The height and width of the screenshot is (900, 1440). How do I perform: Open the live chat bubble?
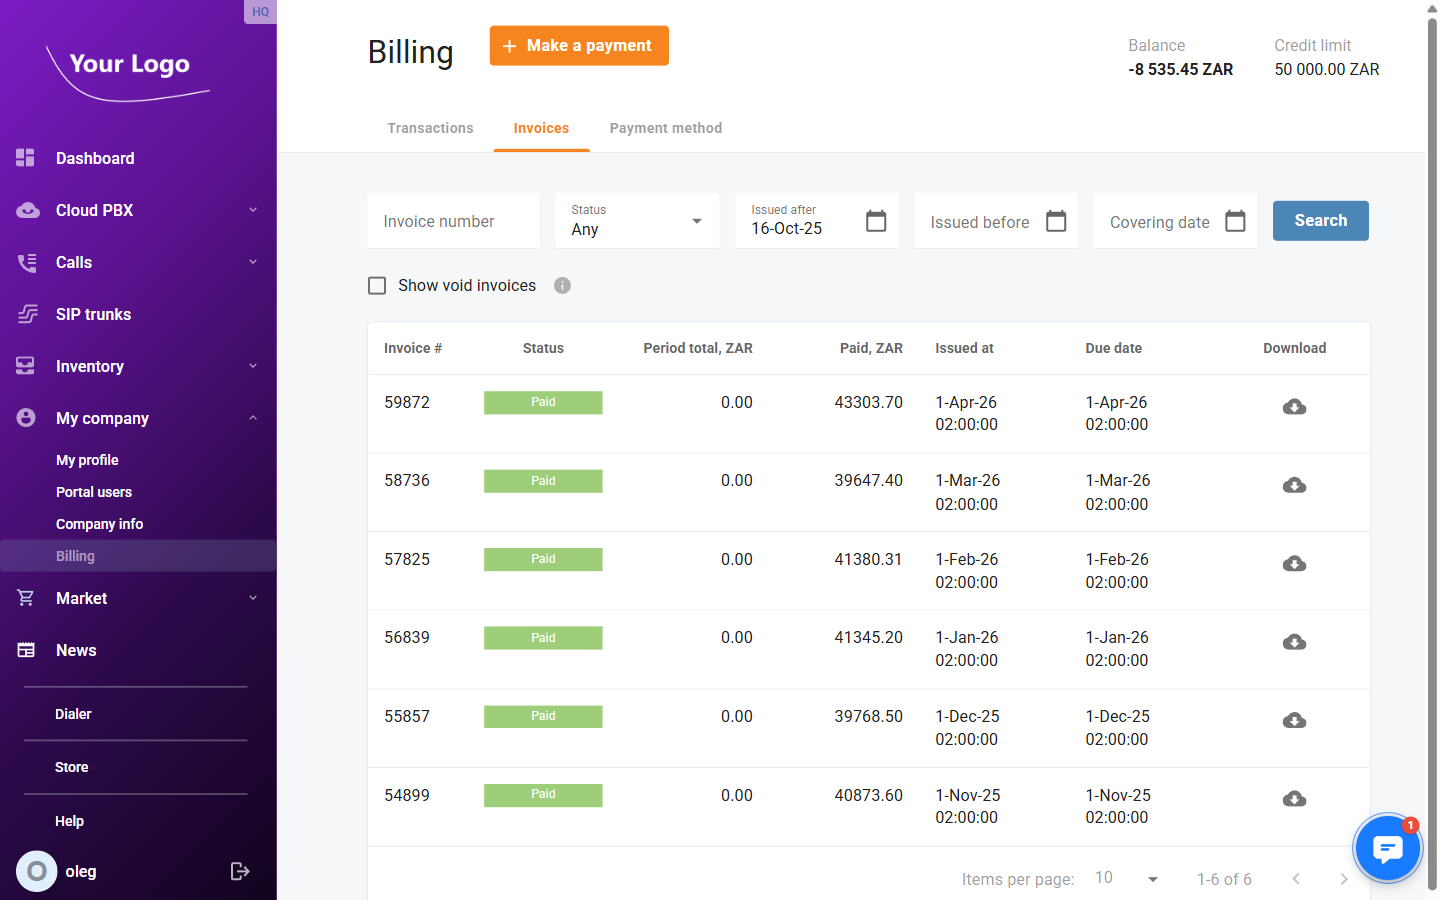pos(1387,847)
